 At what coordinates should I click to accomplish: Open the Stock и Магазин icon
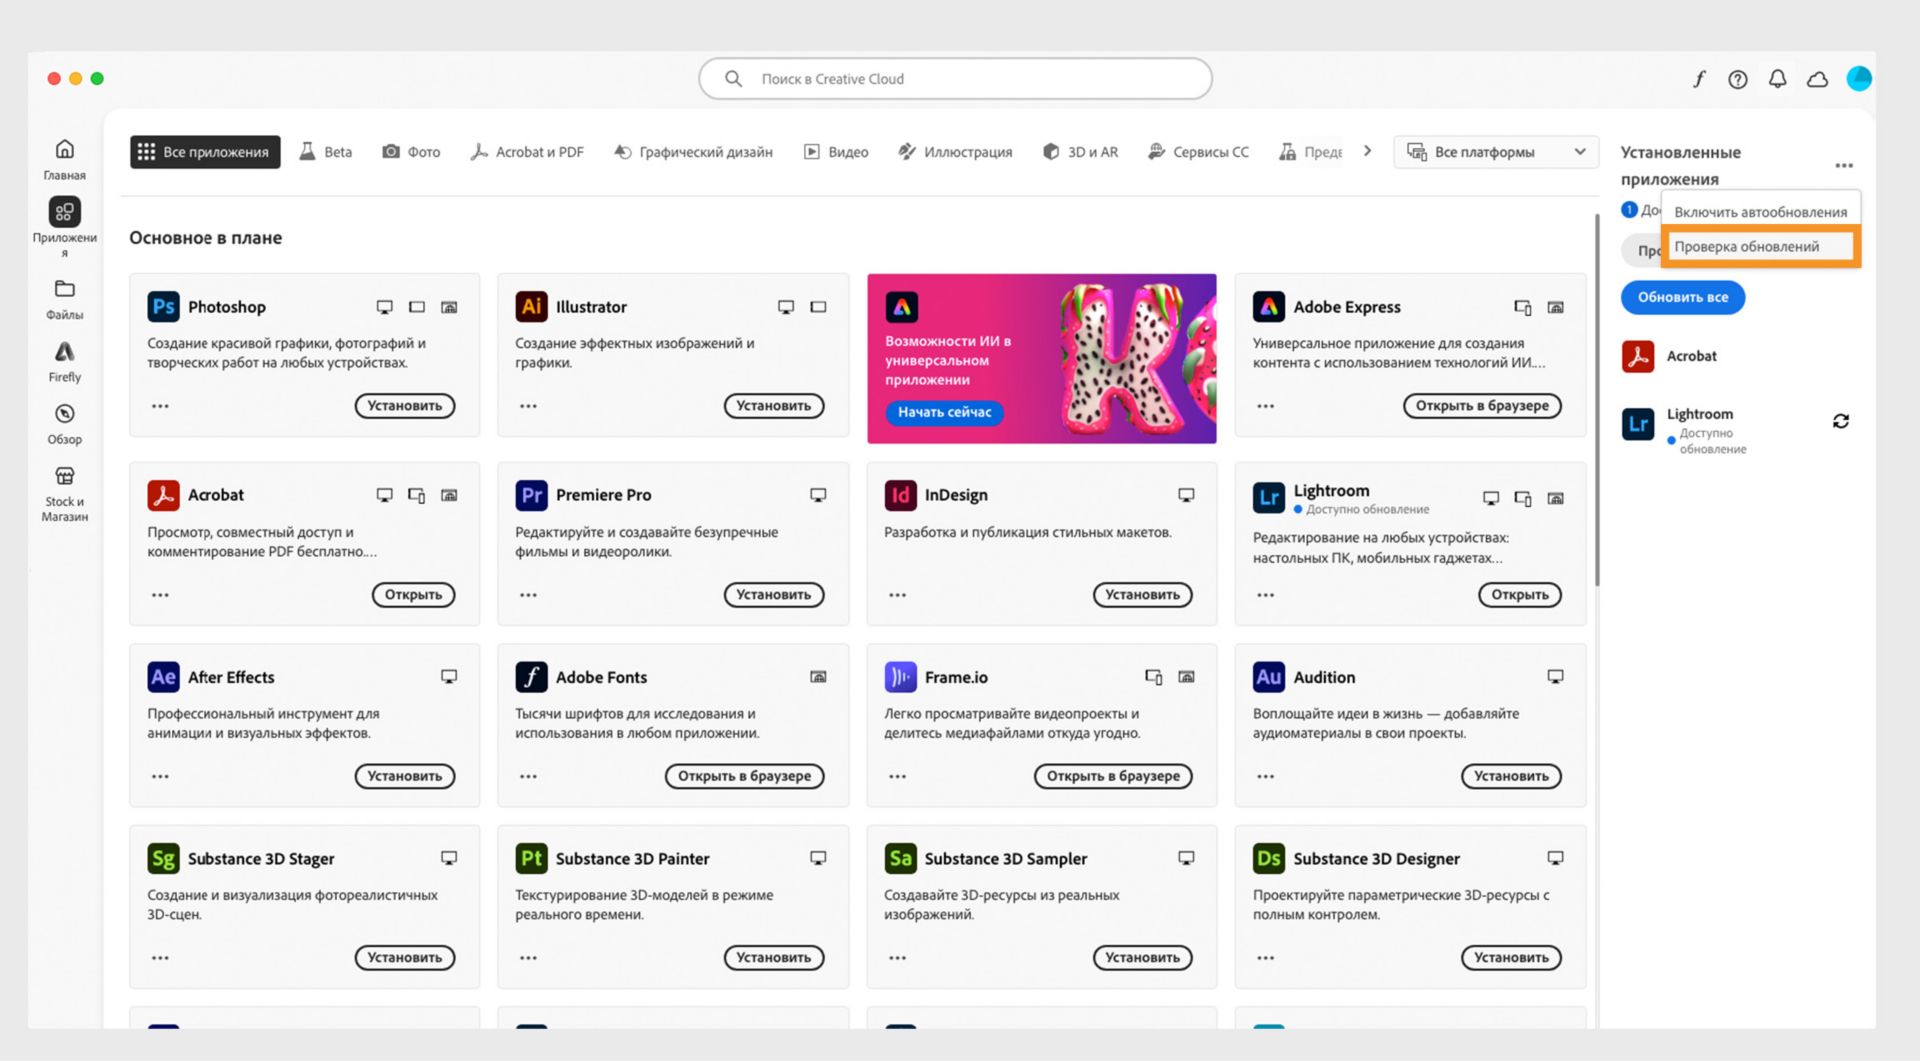(x=64, y=477)
